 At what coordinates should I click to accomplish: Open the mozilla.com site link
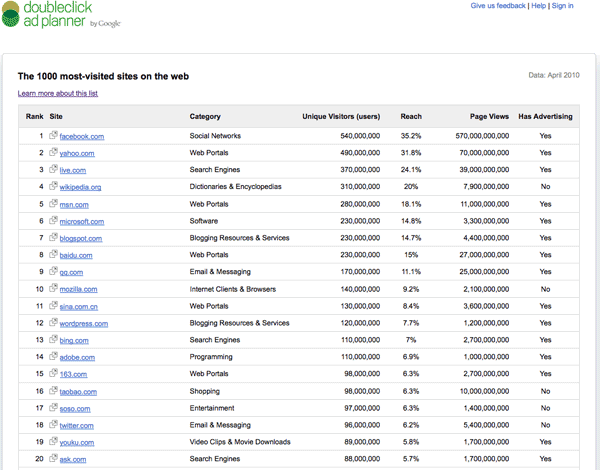(x=78, y=289)
